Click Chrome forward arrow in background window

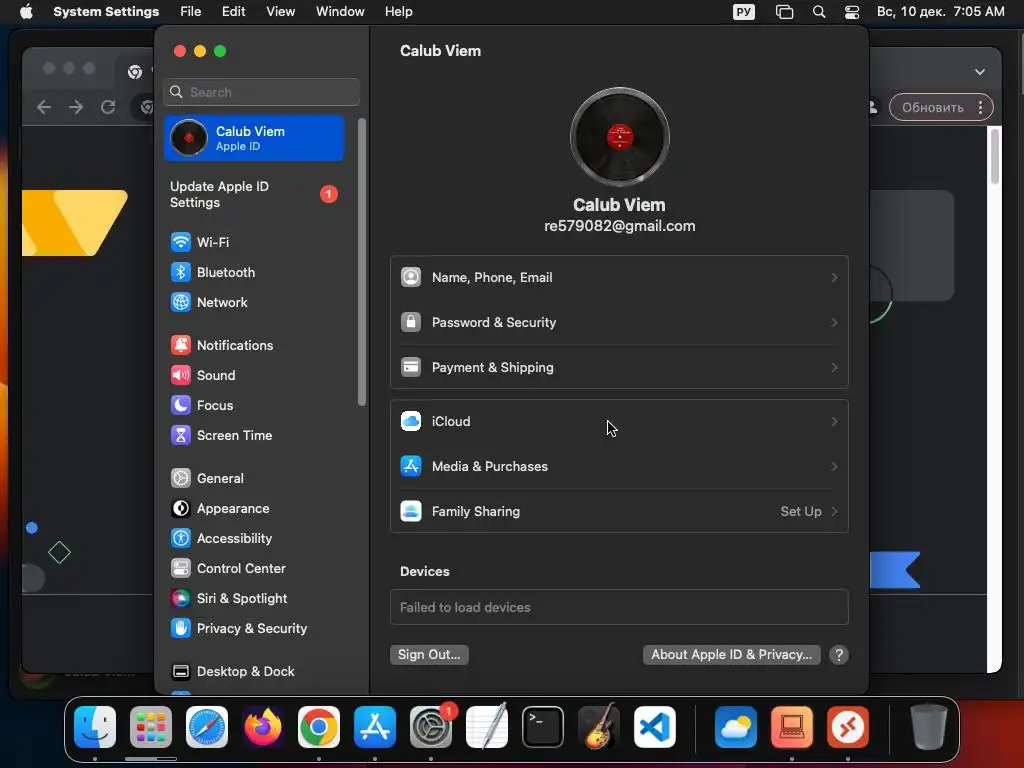click(76, 107)
